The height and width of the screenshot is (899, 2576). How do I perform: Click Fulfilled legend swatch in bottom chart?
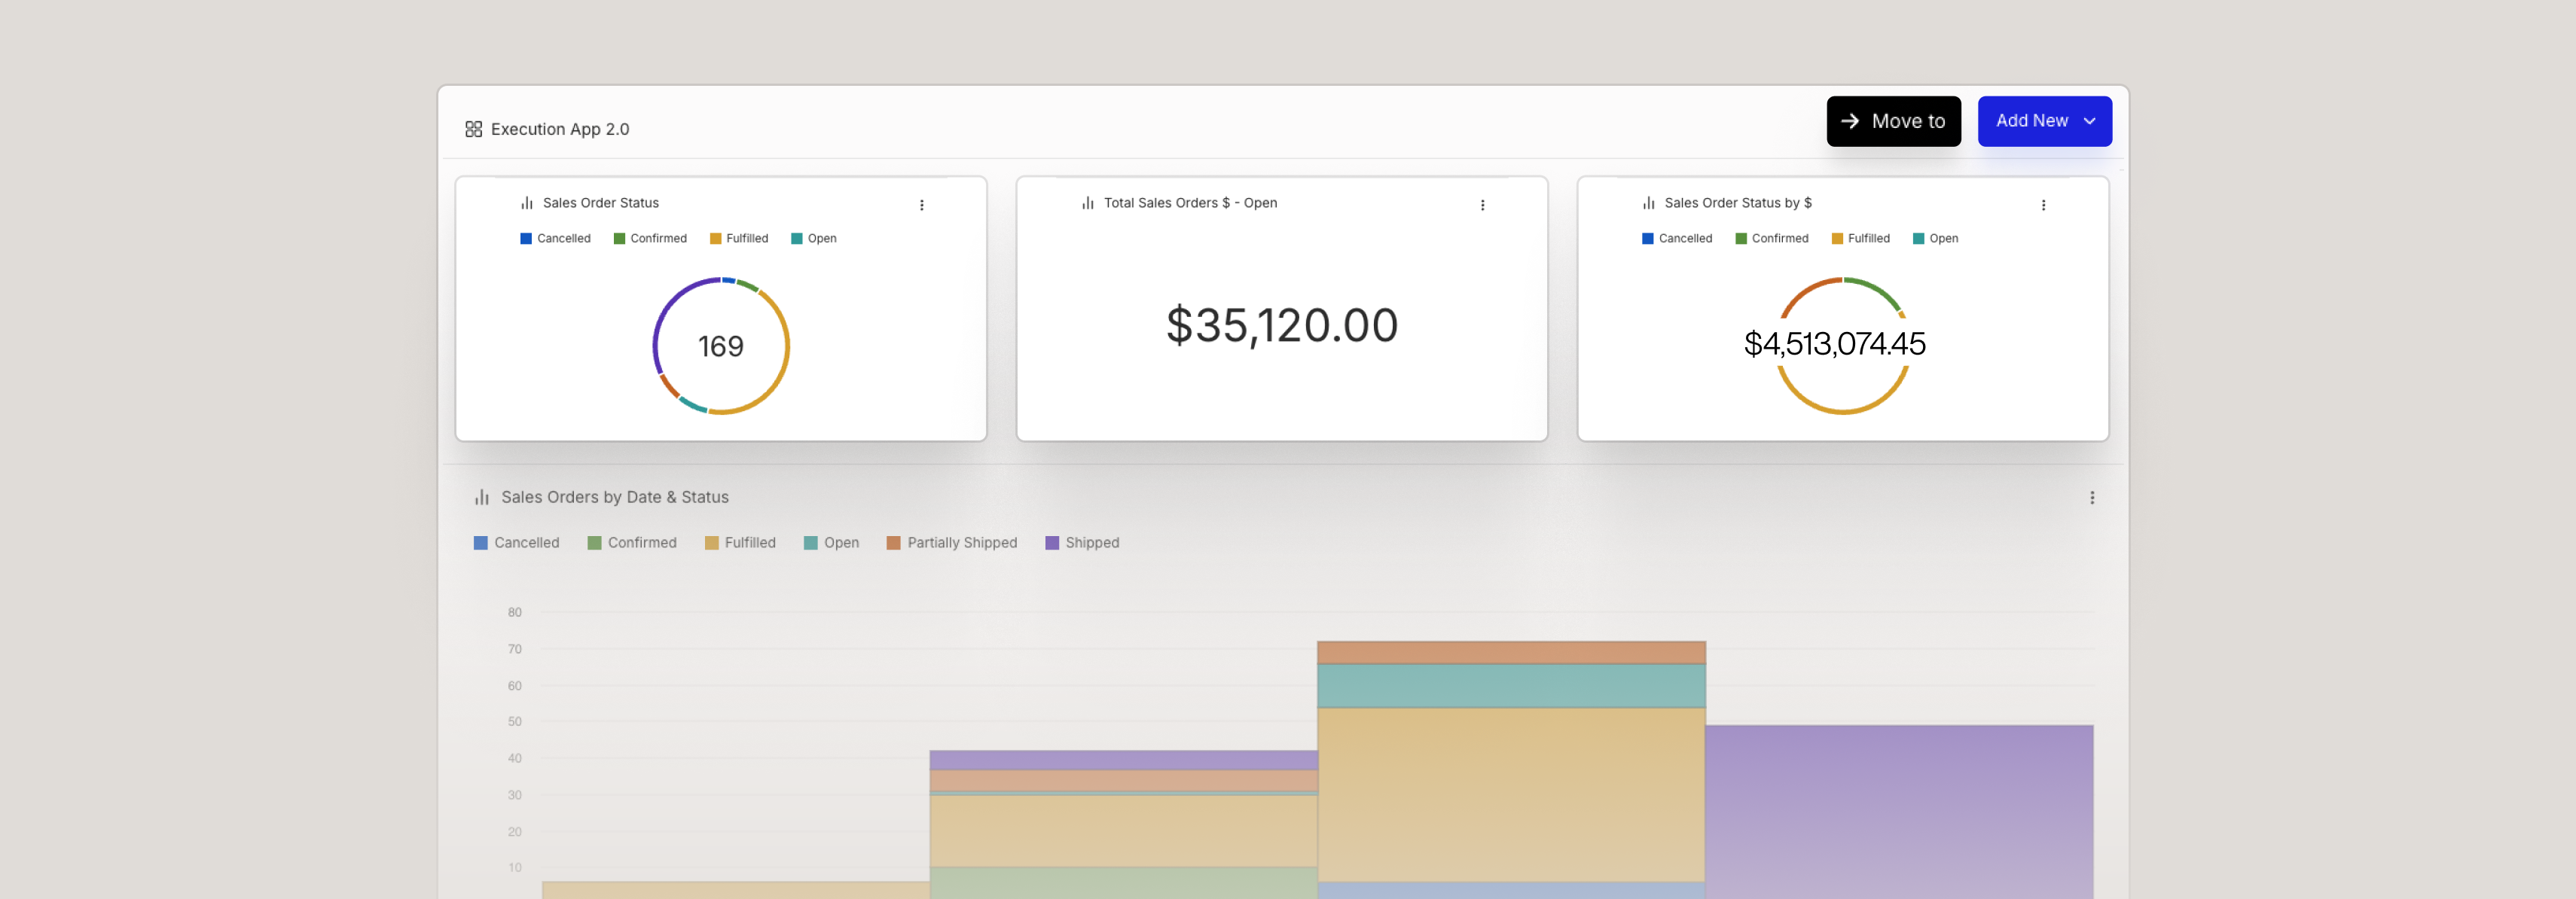click(x=711, y=543)
